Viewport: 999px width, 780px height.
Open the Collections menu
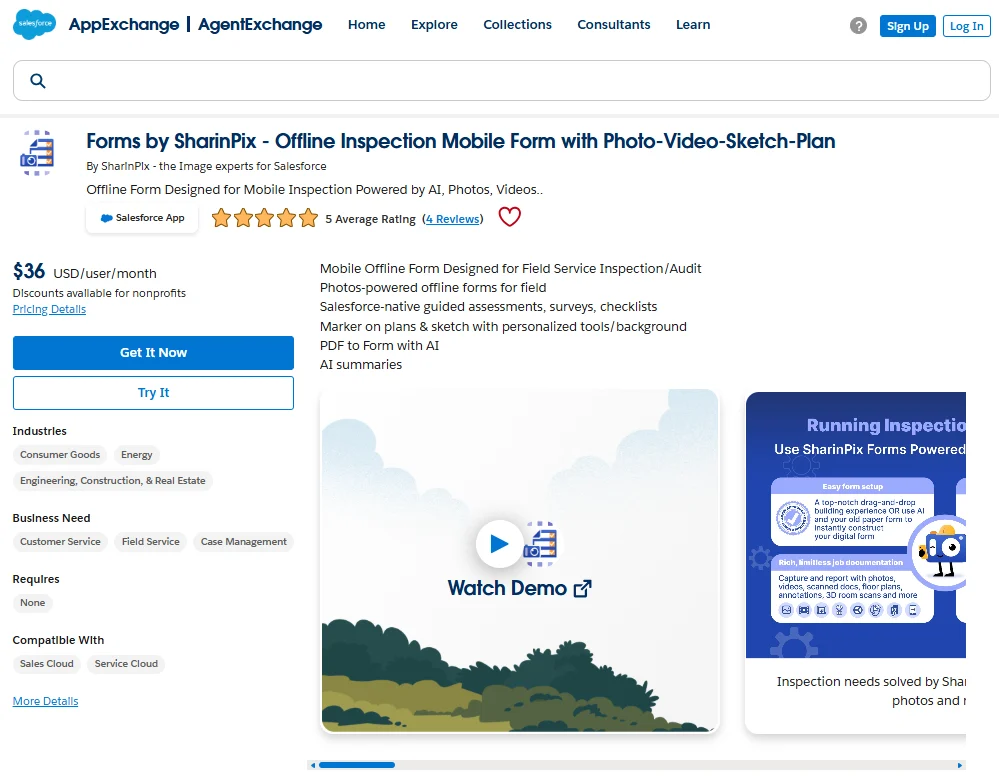[x=517, y=24]
